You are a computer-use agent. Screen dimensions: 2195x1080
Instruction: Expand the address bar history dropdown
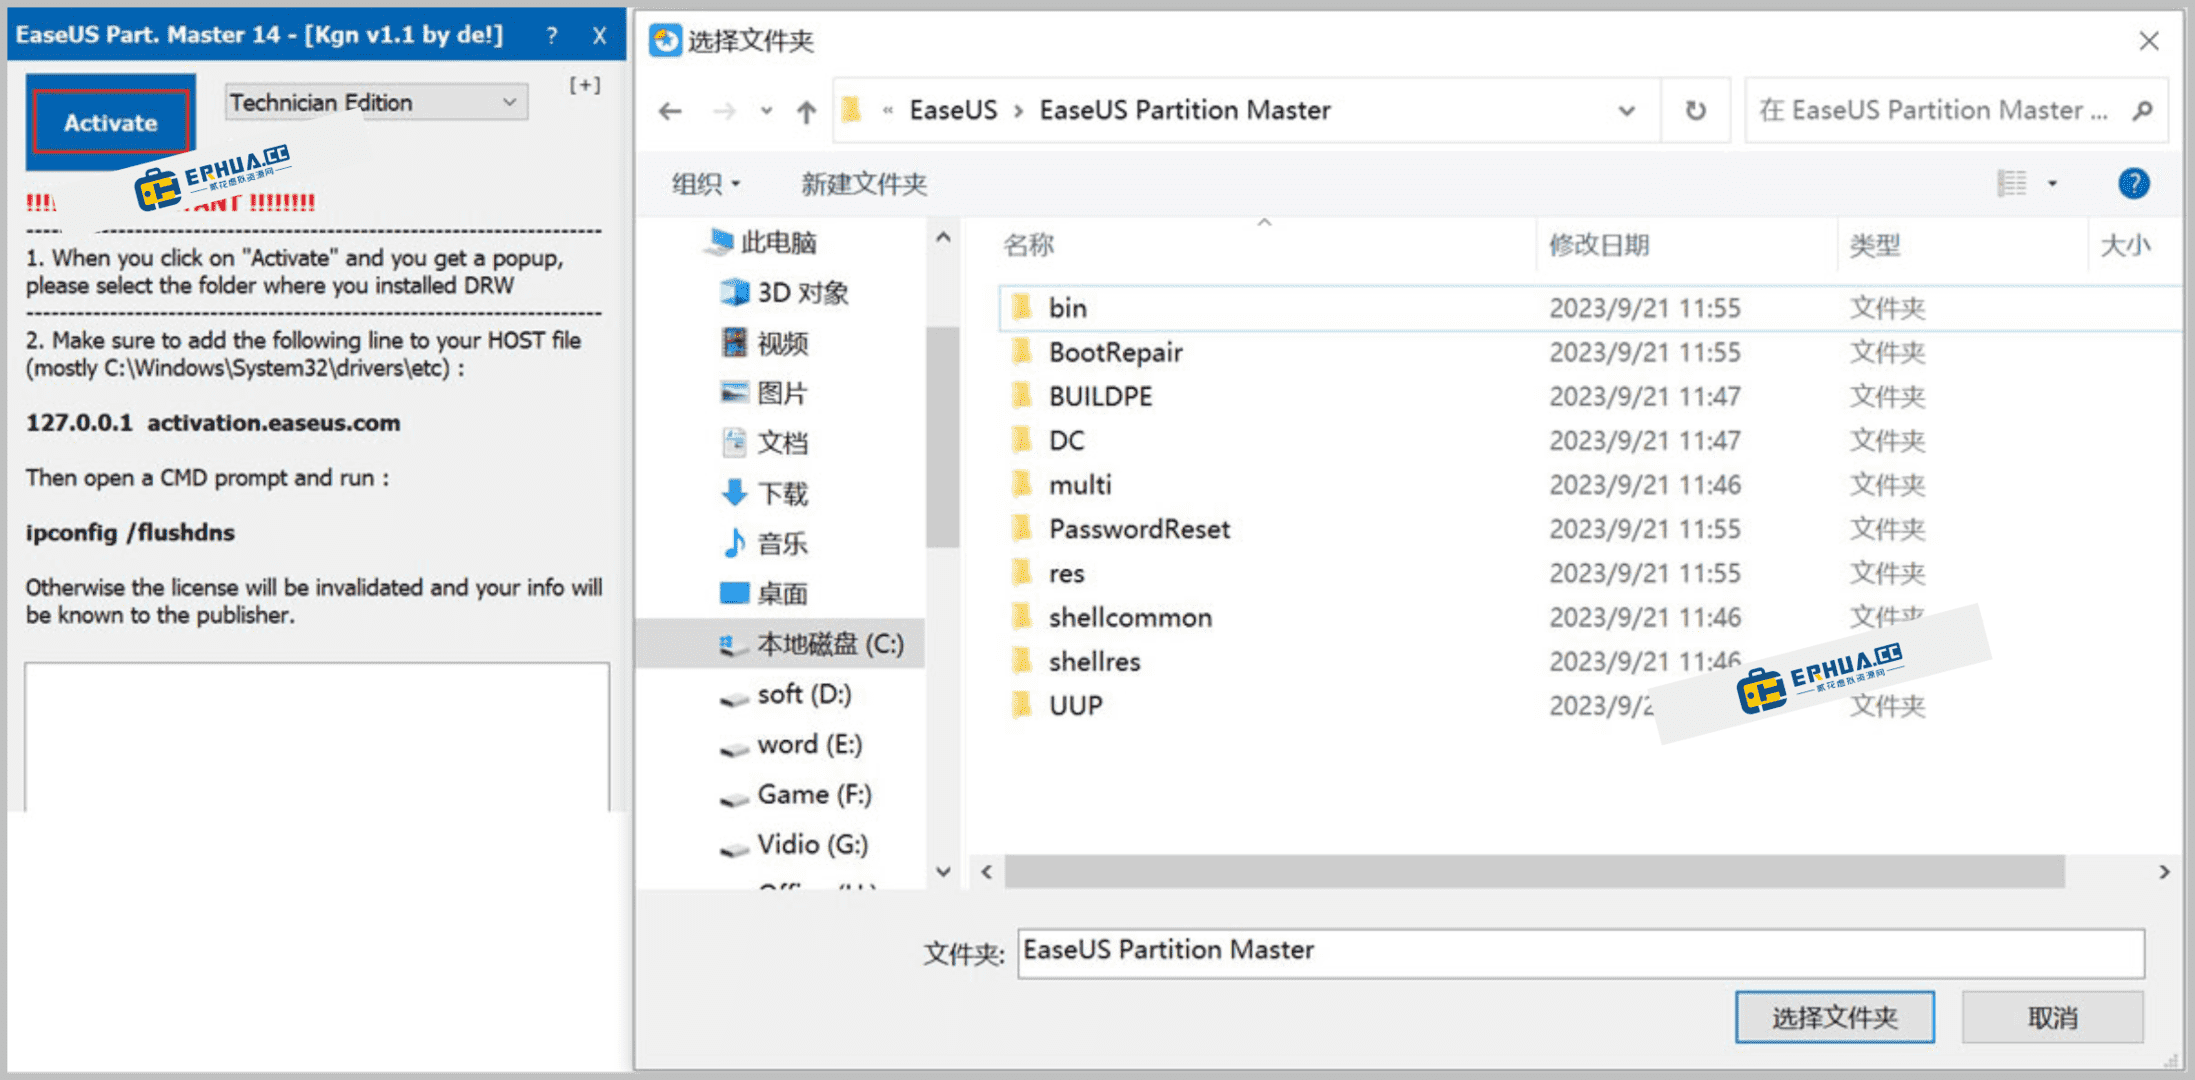tap(1627, 111)
